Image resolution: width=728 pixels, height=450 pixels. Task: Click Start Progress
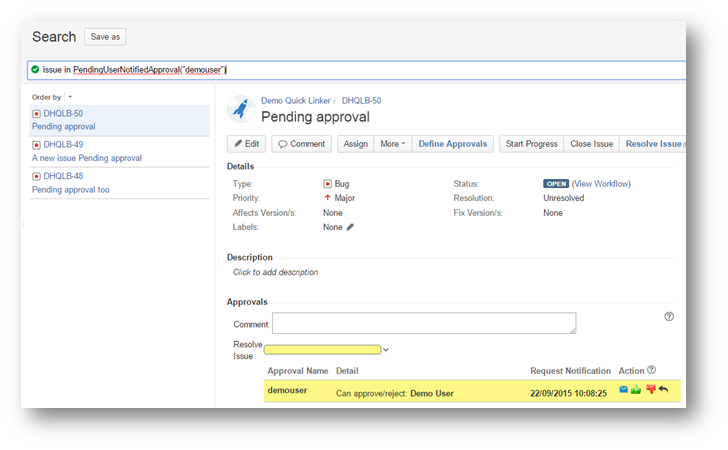532,144
